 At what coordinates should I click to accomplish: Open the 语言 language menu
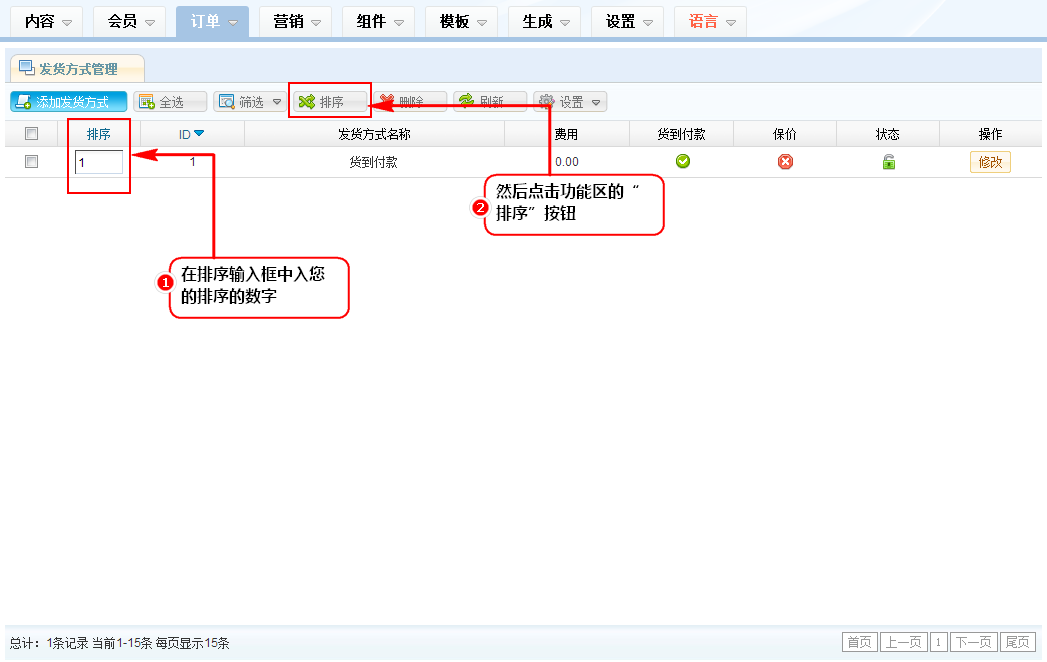710,21
